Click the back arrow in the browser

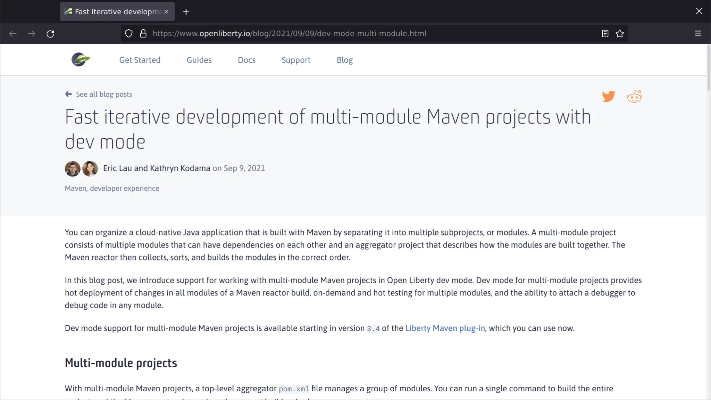[x=13, y=33]
